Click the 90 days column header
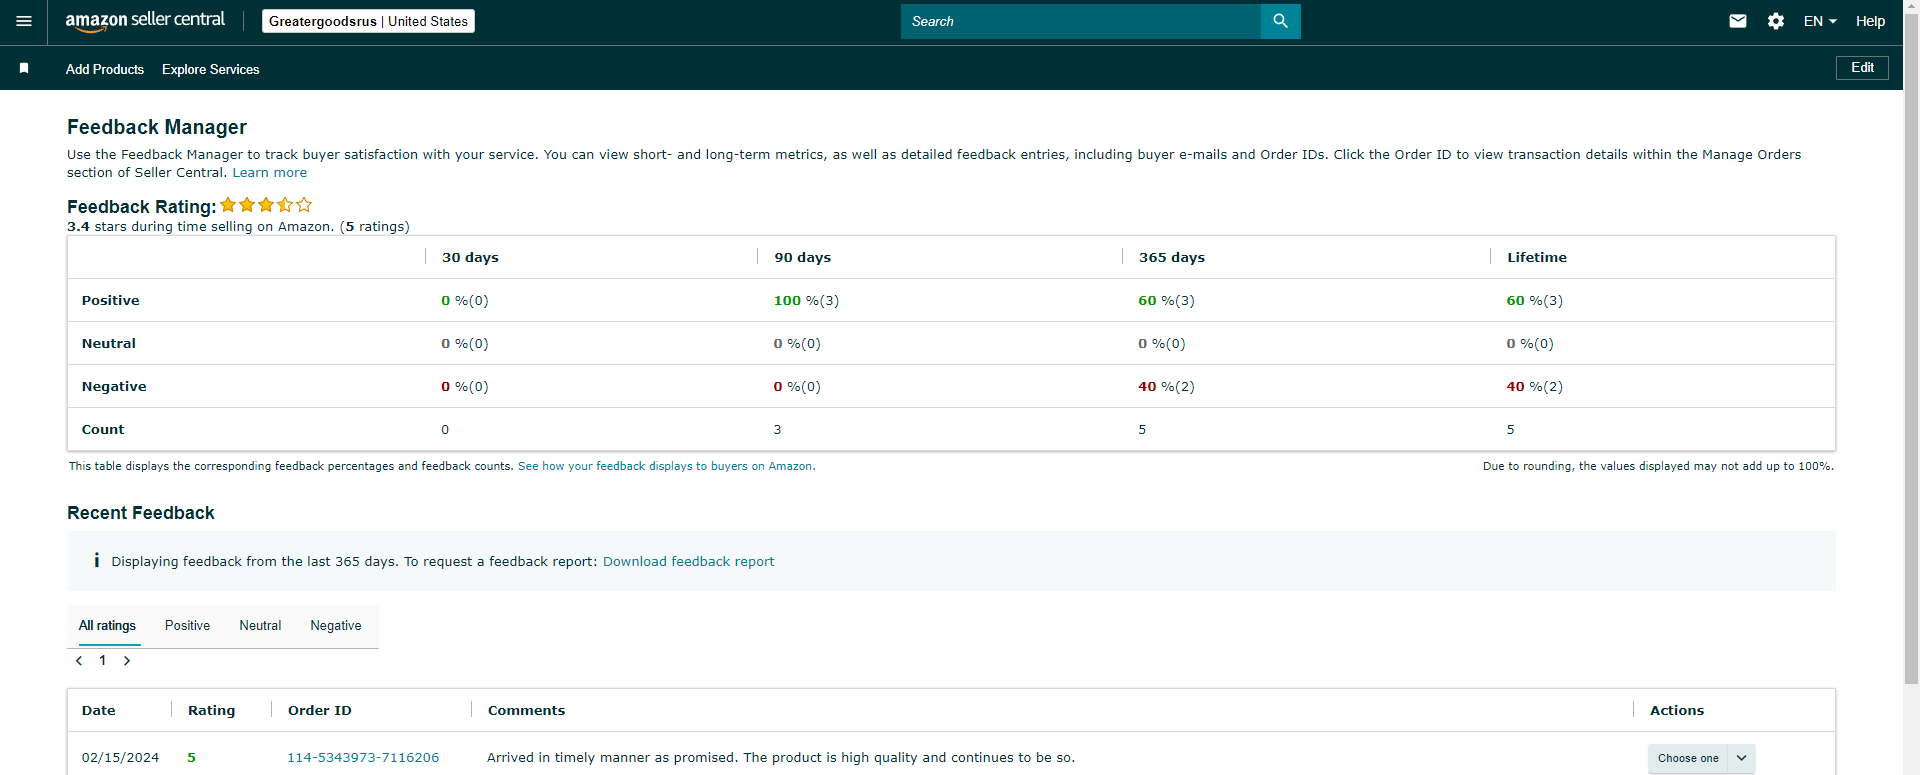 click(803, 257)
